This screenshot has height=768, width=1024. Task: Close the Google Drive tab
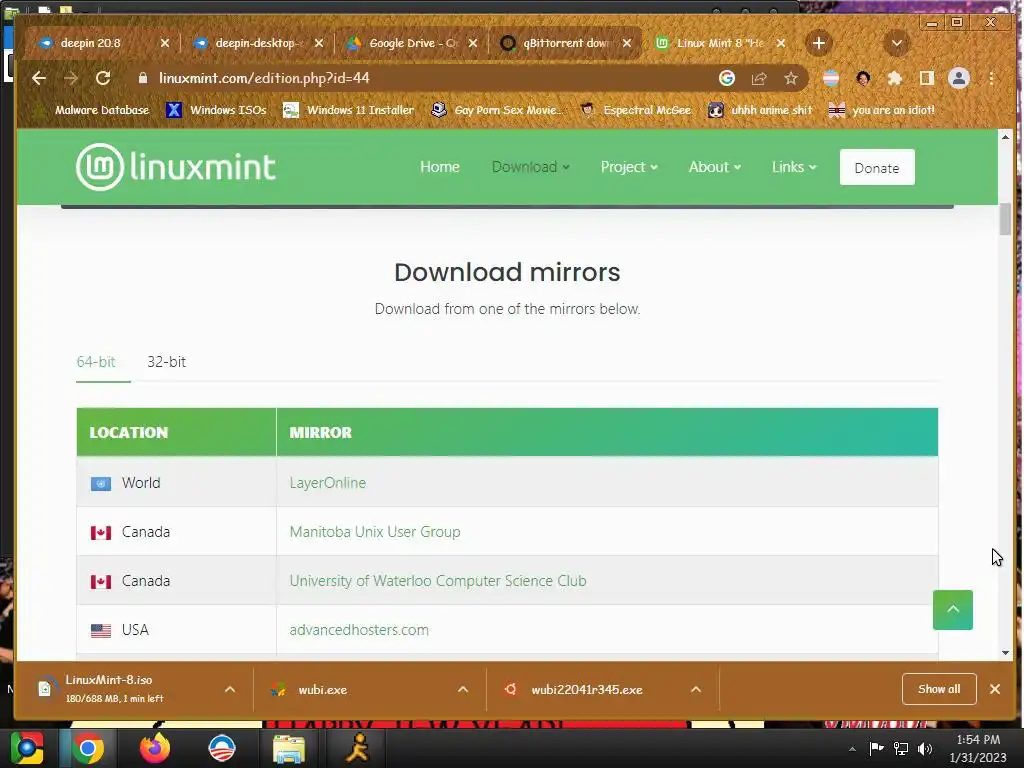[473, 43]
